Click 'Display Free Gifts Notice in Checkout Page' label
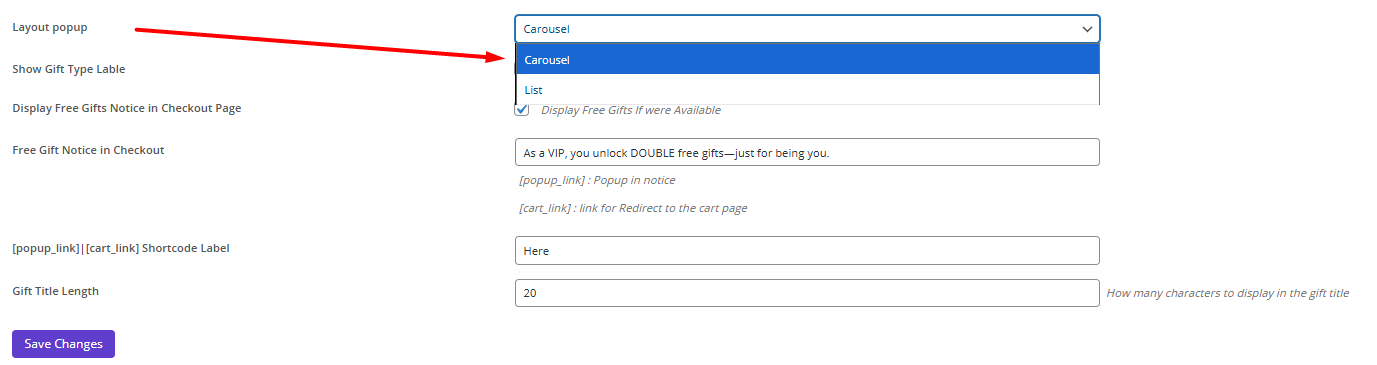The width and height of the screenshot is (1377, 365). [127, 108]
